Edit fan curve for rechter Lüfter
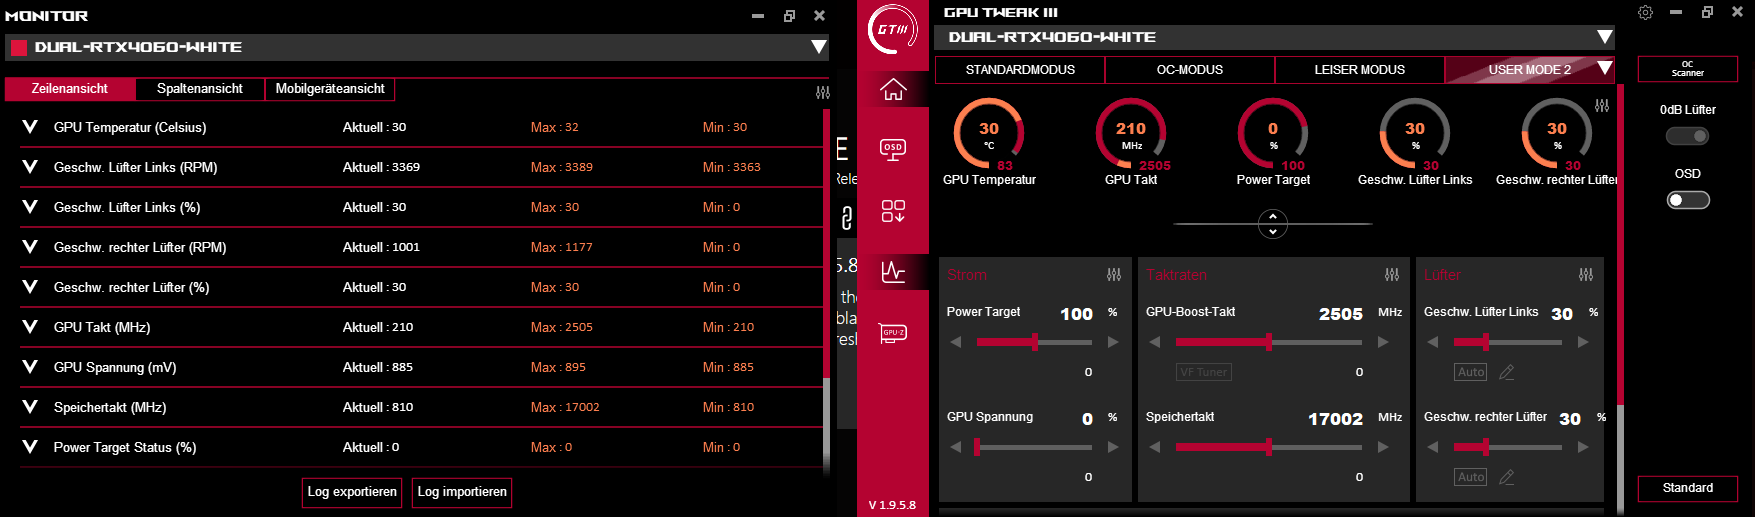This screenshot has height=517, width=1755. 1507,477
